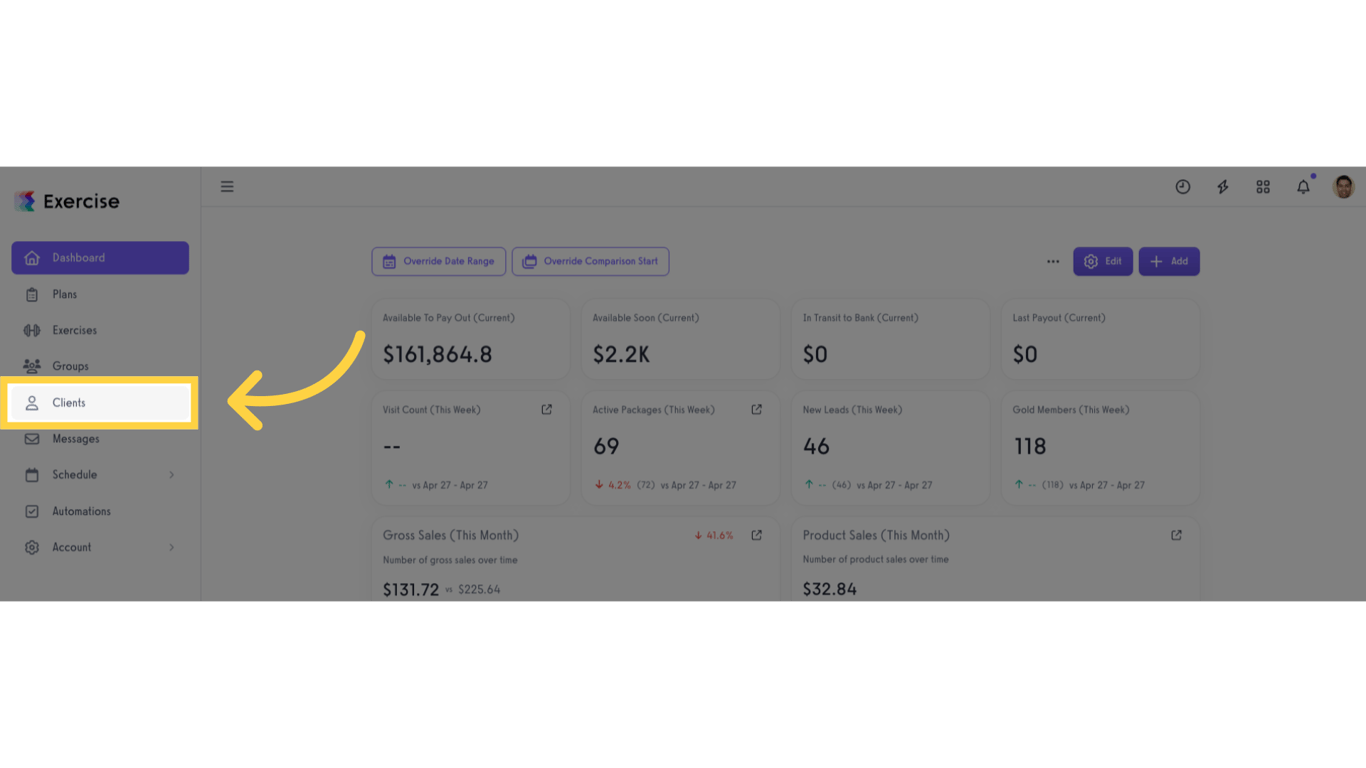Open the clock history icon
The width and height of the screenshot is (1366, 768).
point(1183,187)
